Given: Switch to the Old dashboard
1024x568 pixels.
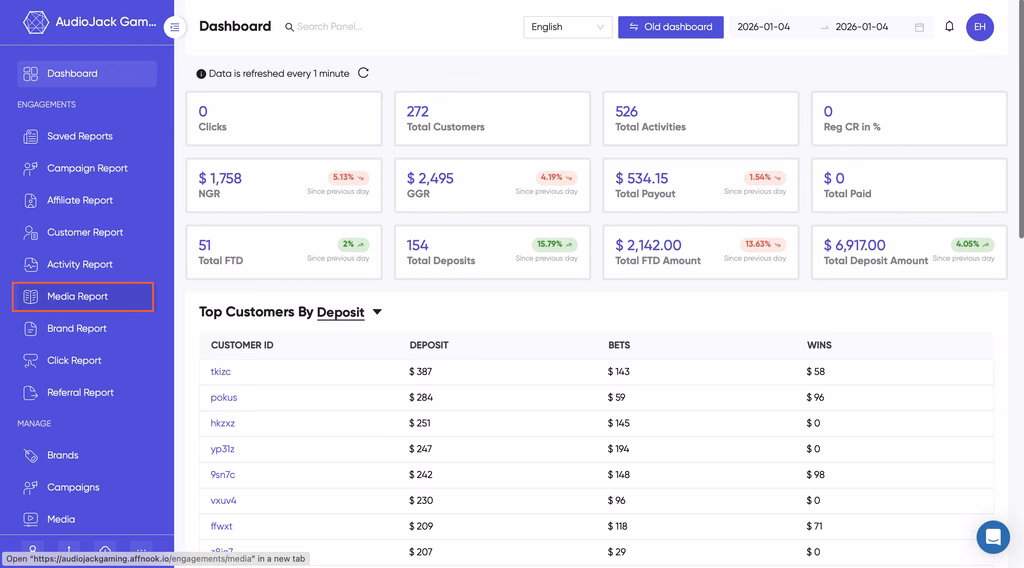Looking at the screenshot, I should click(x=671, y=27).
